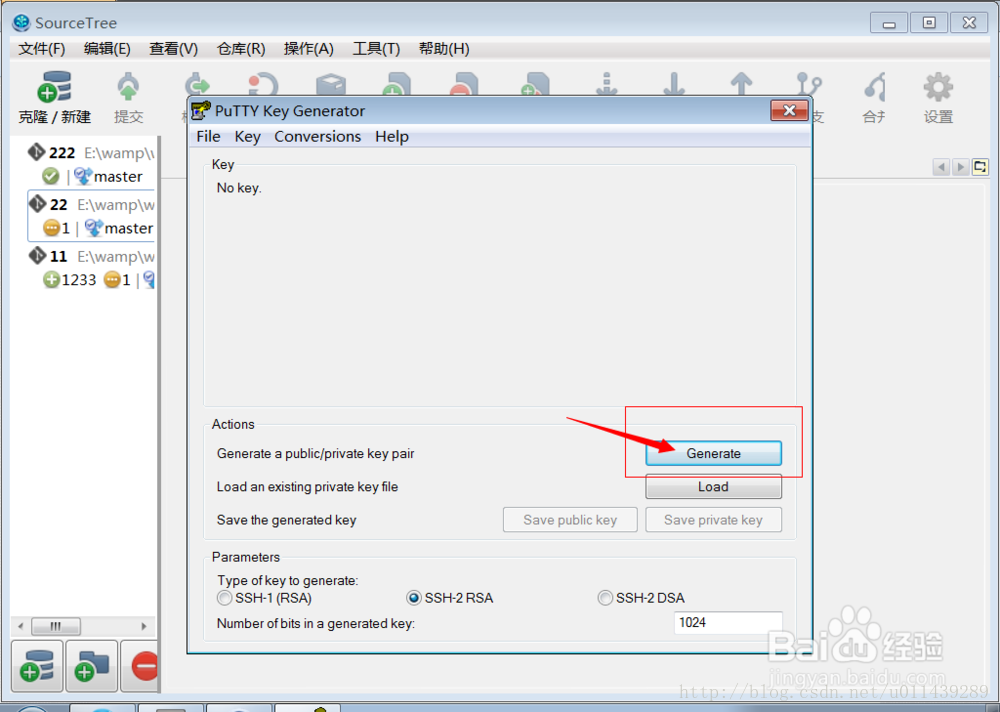The width and height of the screenshot is (1000, 712).
Task: Click the bookmarks scrollbar left arrow
Action: (x=20, y=626)
